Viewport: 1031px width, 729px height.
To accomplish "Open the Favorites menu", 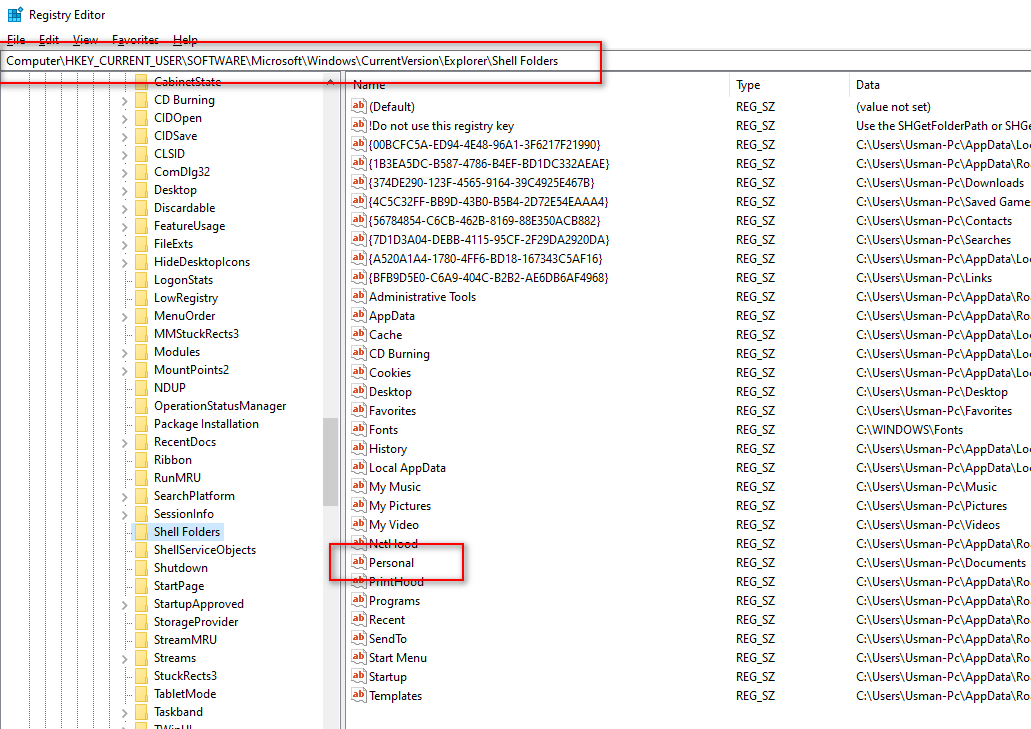I will click(x=135, y=39).
